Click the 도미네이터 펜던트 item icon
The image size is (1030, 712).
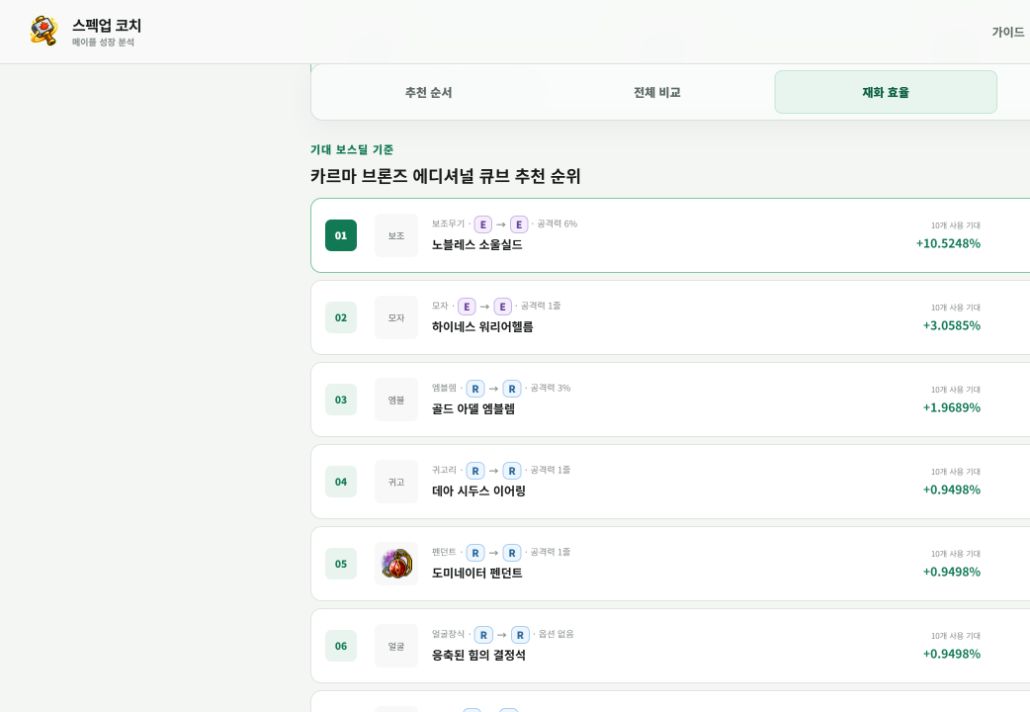point(396,564)
